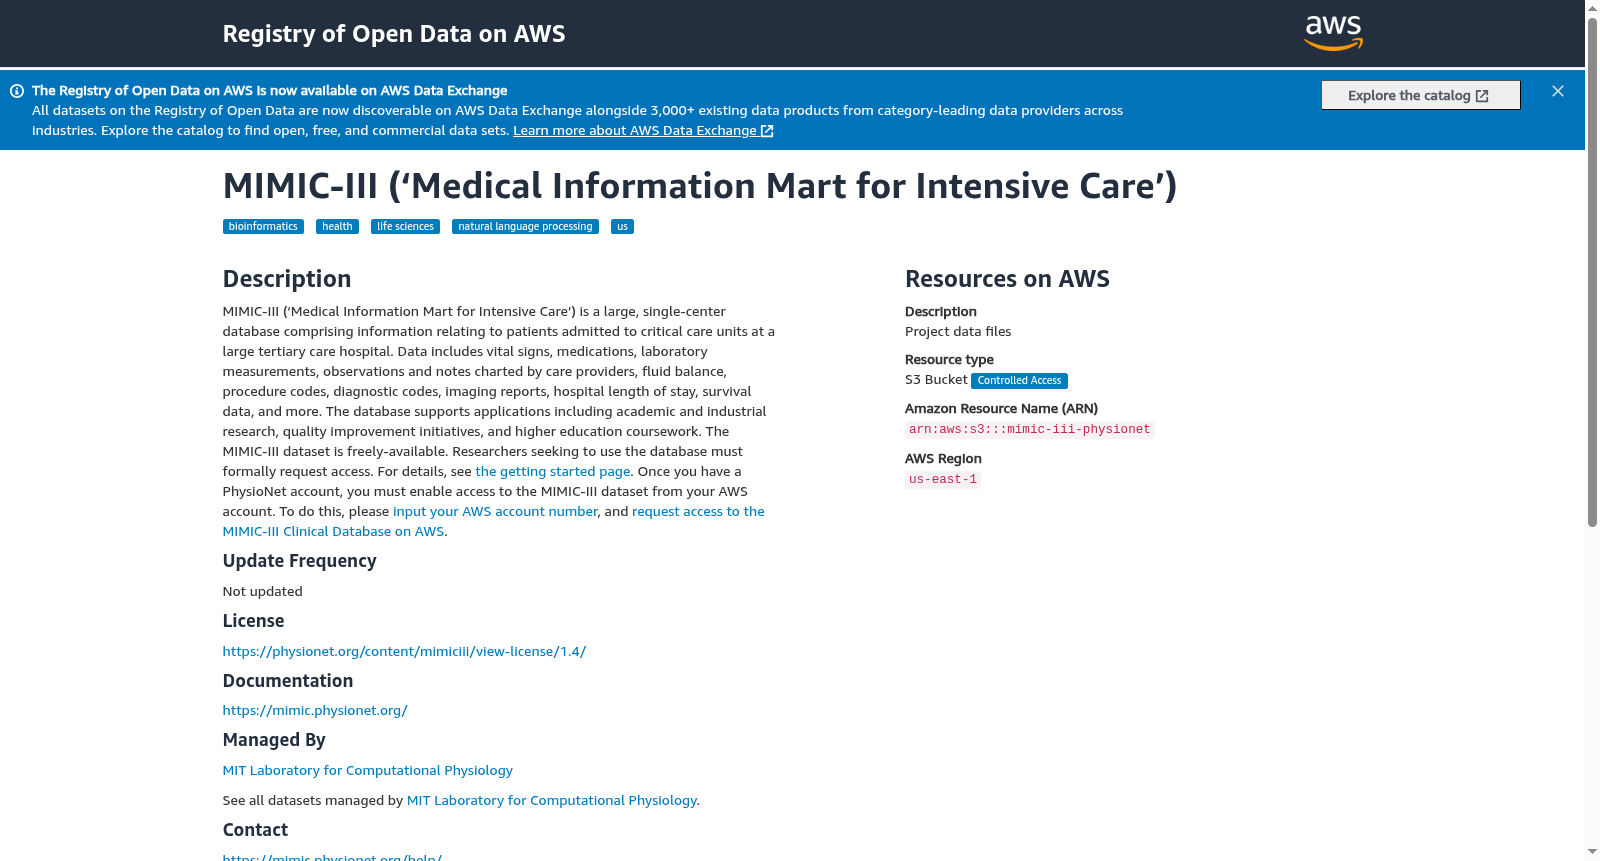Click the vertical scrollbar thumb

[1593, 270]
